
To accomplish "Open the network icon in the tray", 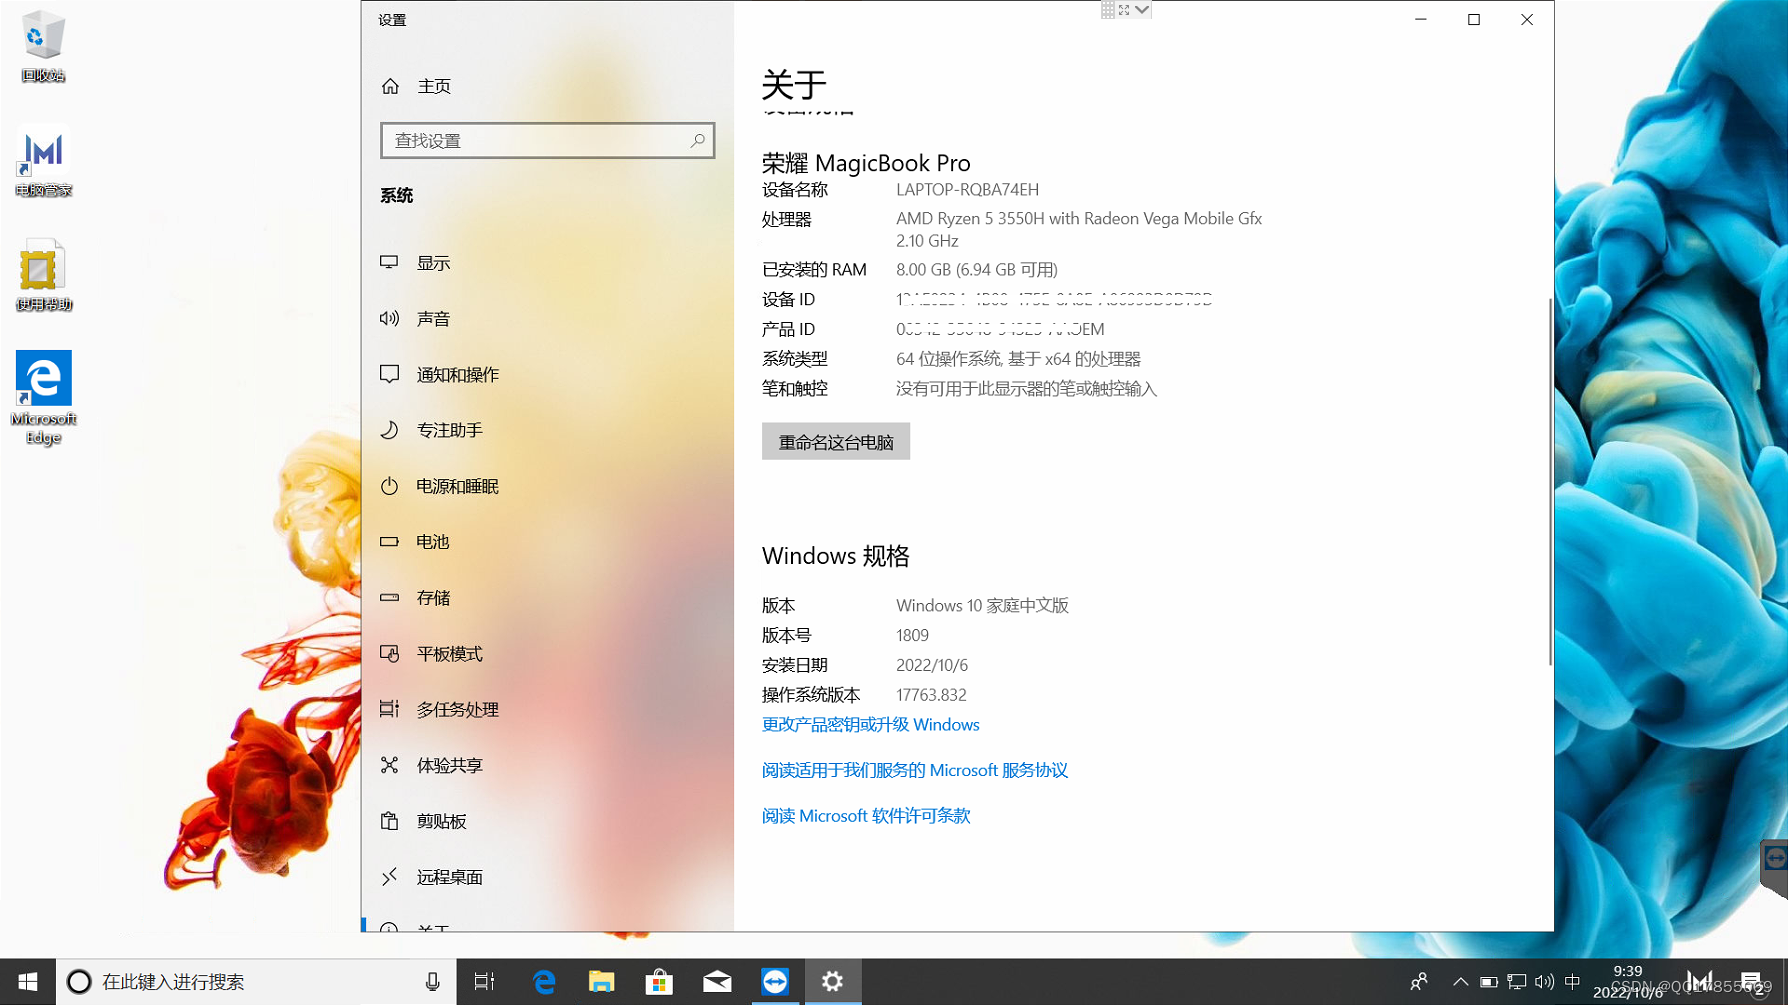I will click(1516, 982).
